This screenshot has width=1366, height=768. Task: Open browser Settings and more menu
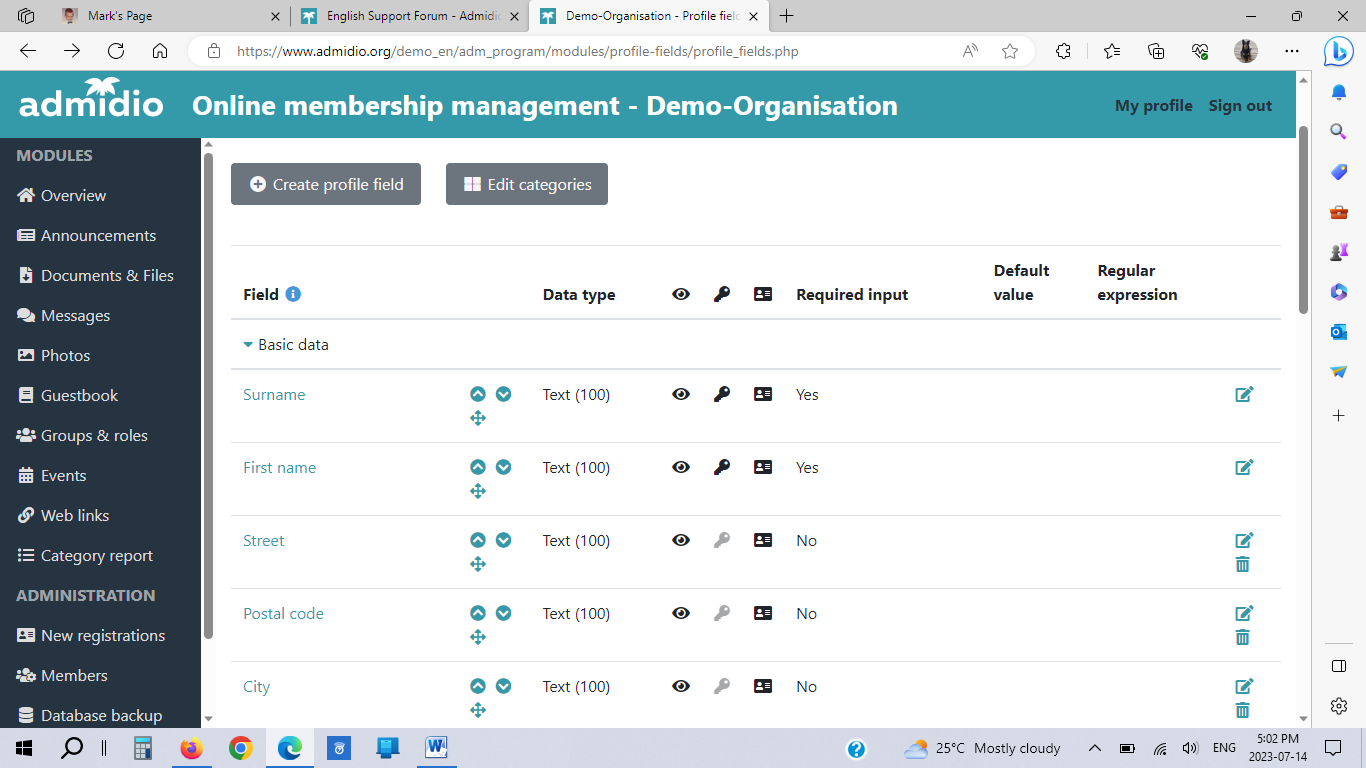(x=1292, y=51)
